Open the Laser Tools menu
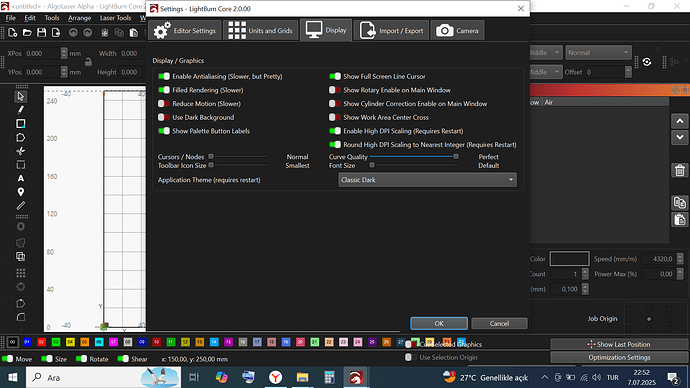 pyautogui.click(x=115, y=18)
